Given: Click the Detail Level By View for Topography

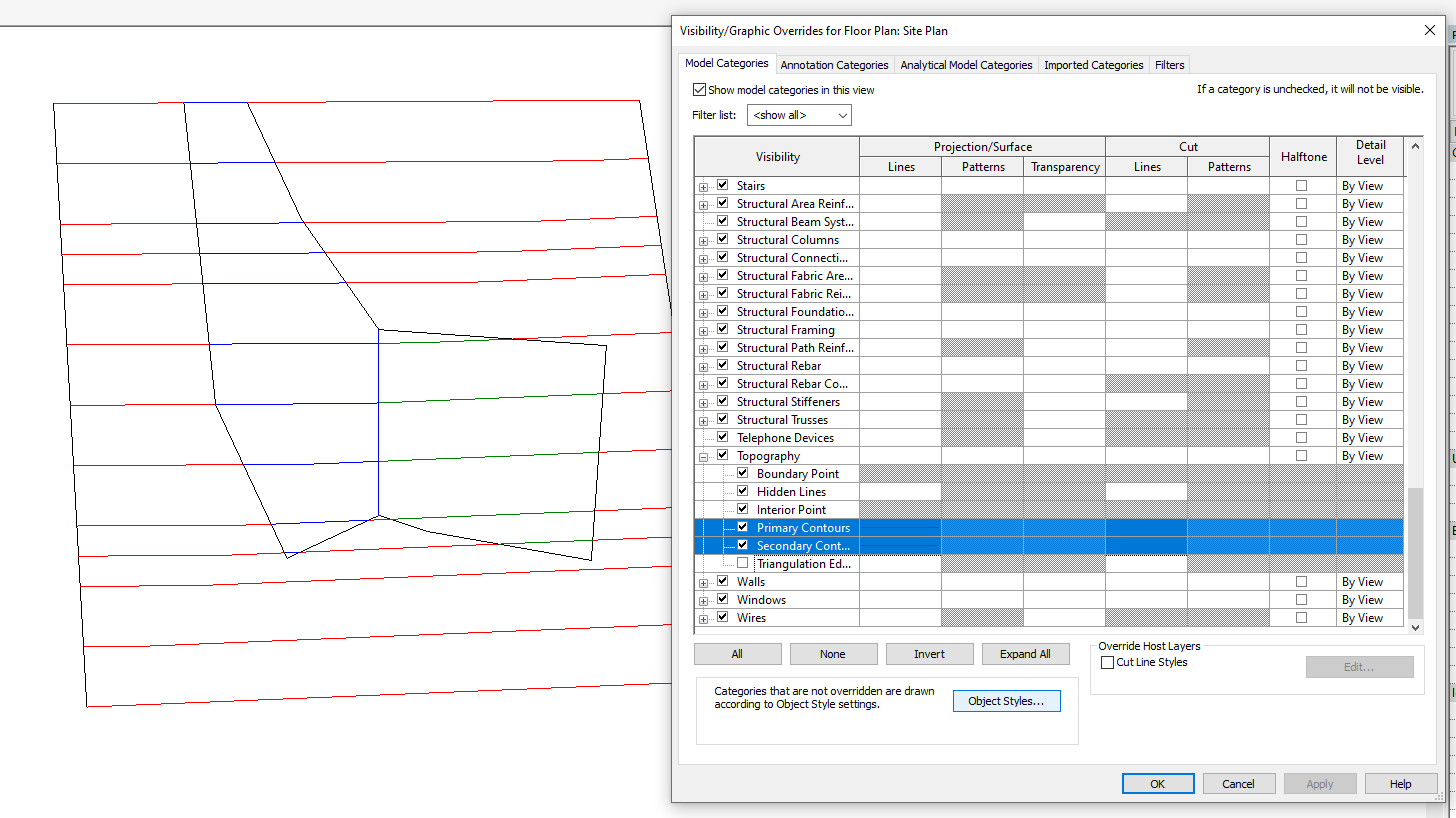Looking at the screenshot, I should (1370, 456).
